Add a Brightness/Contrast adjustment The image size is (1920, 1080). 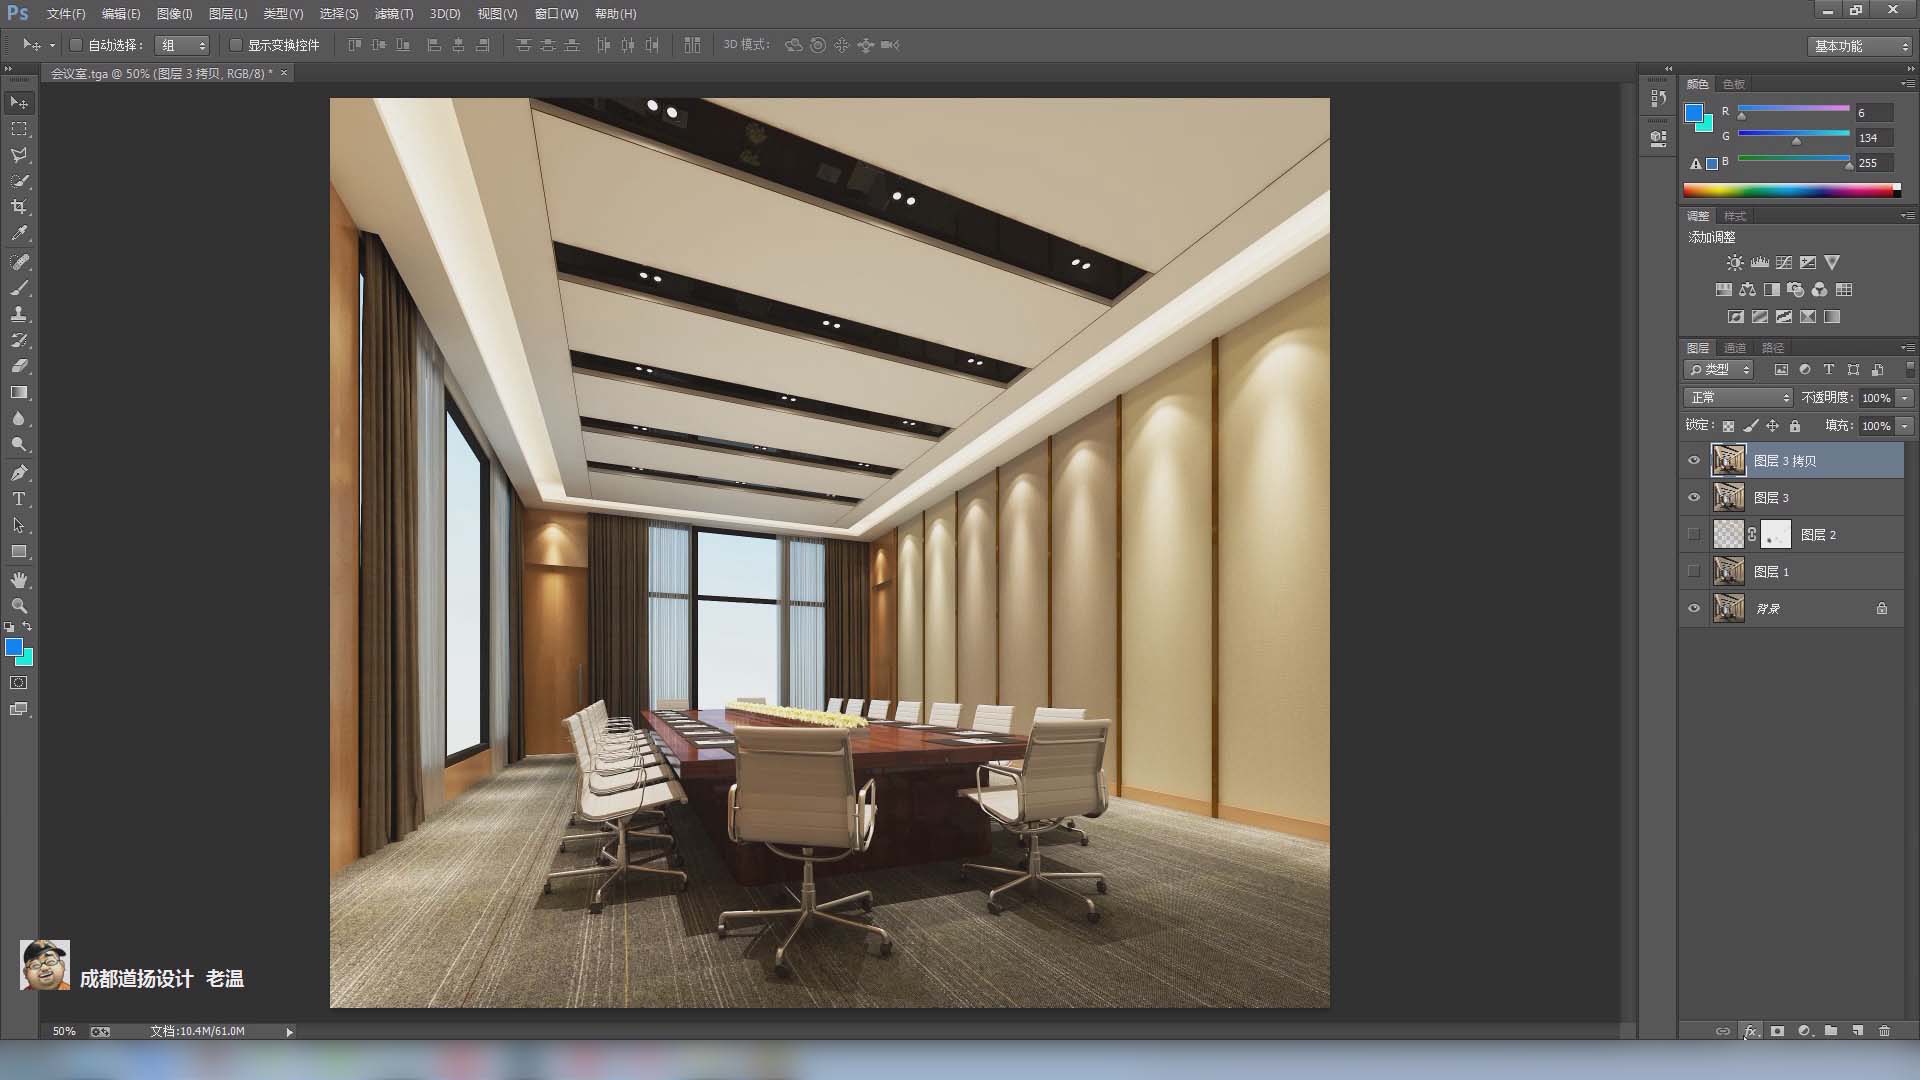[x=1735, y=263]
